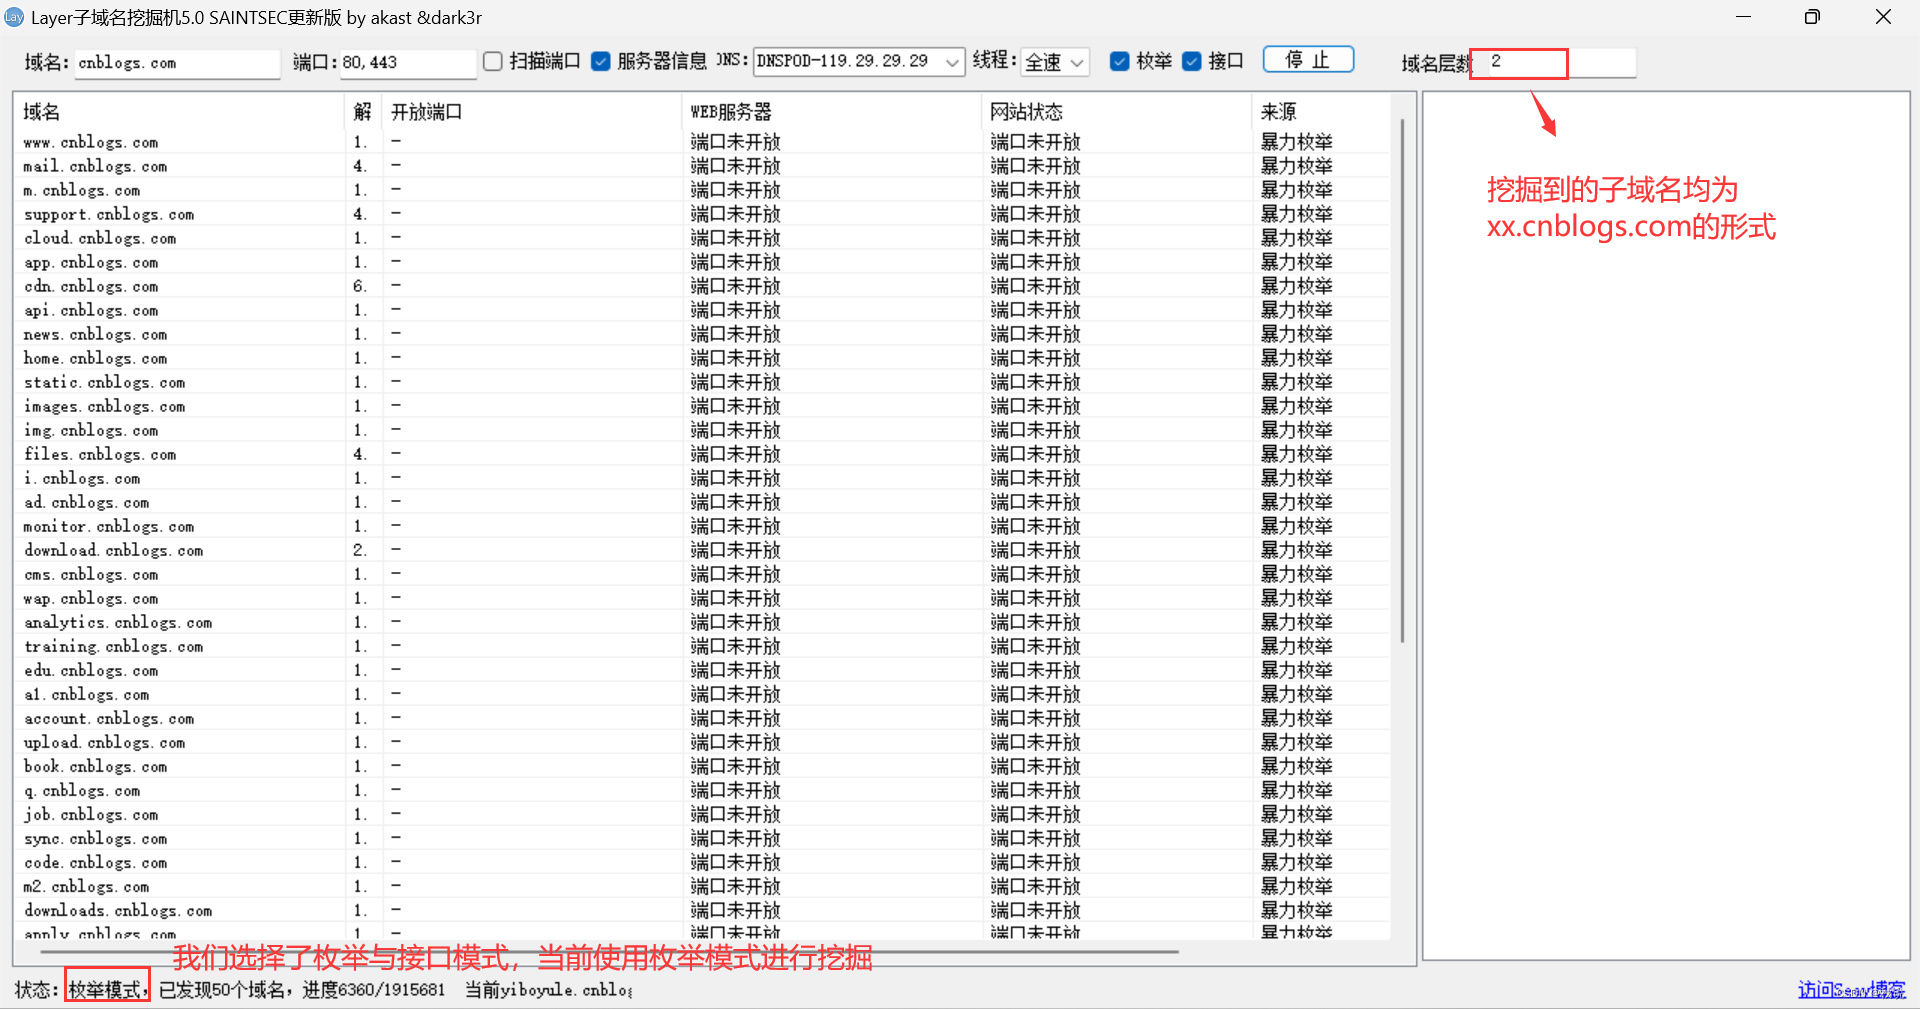
Task: Select row edu.cnblogs.com
Action: [x=703, y=670]
